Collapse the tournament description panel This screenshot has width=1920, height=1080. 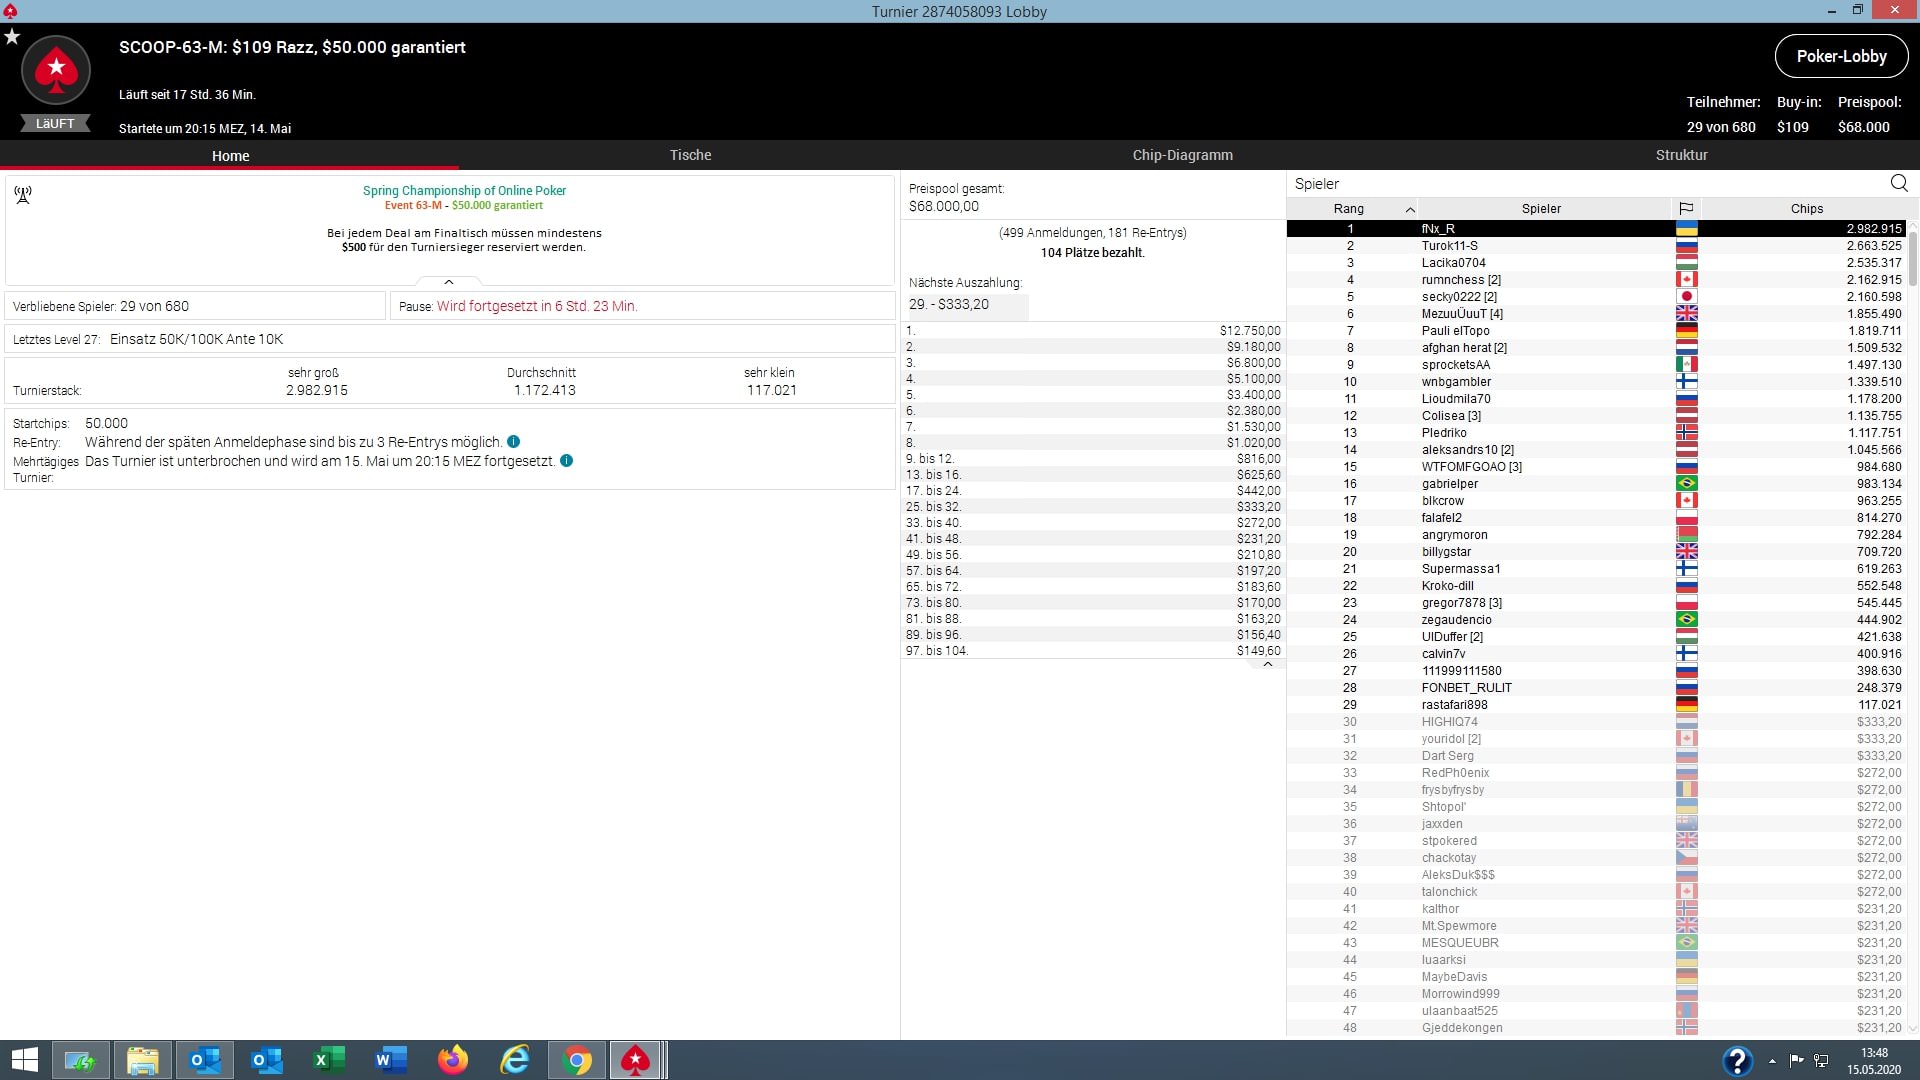click(x=449, y=282)
